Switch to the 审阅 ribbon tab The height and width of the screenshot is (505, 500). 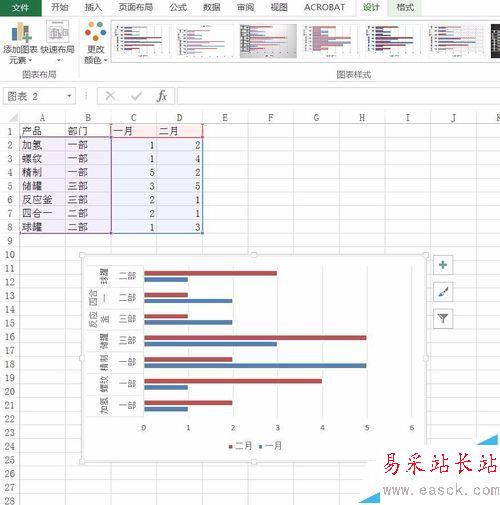(x=246, y=7)
